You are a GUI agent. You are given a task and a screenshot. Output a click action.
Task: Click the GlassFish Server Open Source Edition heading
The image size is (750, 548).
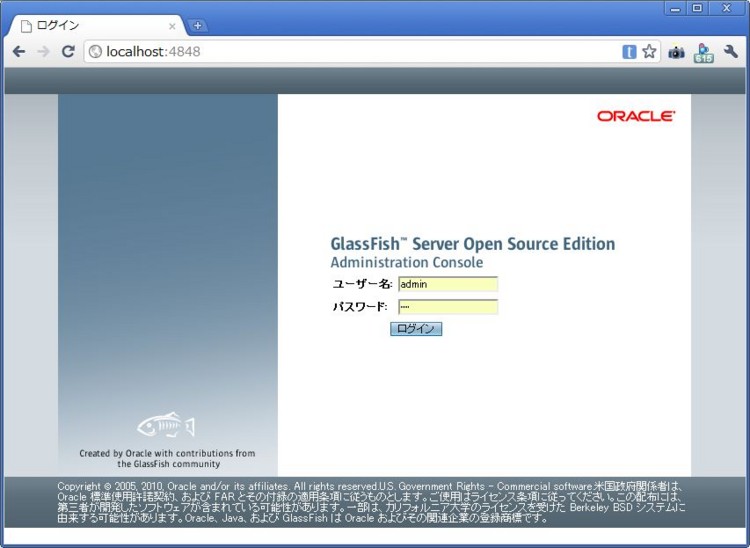click(473, 243)
